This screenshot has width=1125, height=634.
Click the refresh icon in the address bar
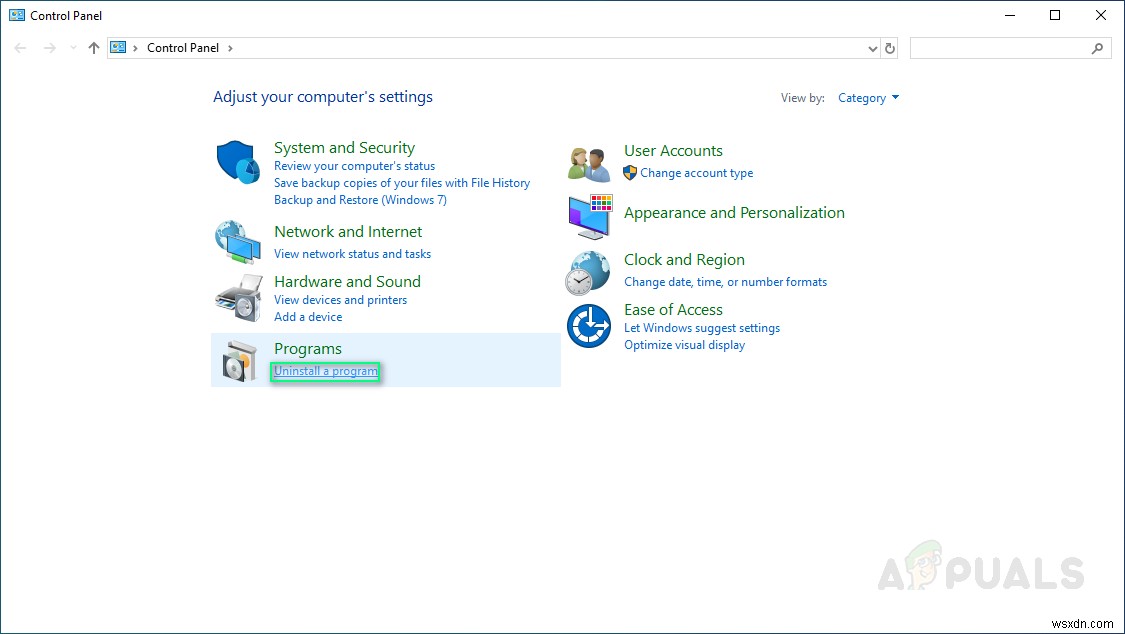point(890,47)
